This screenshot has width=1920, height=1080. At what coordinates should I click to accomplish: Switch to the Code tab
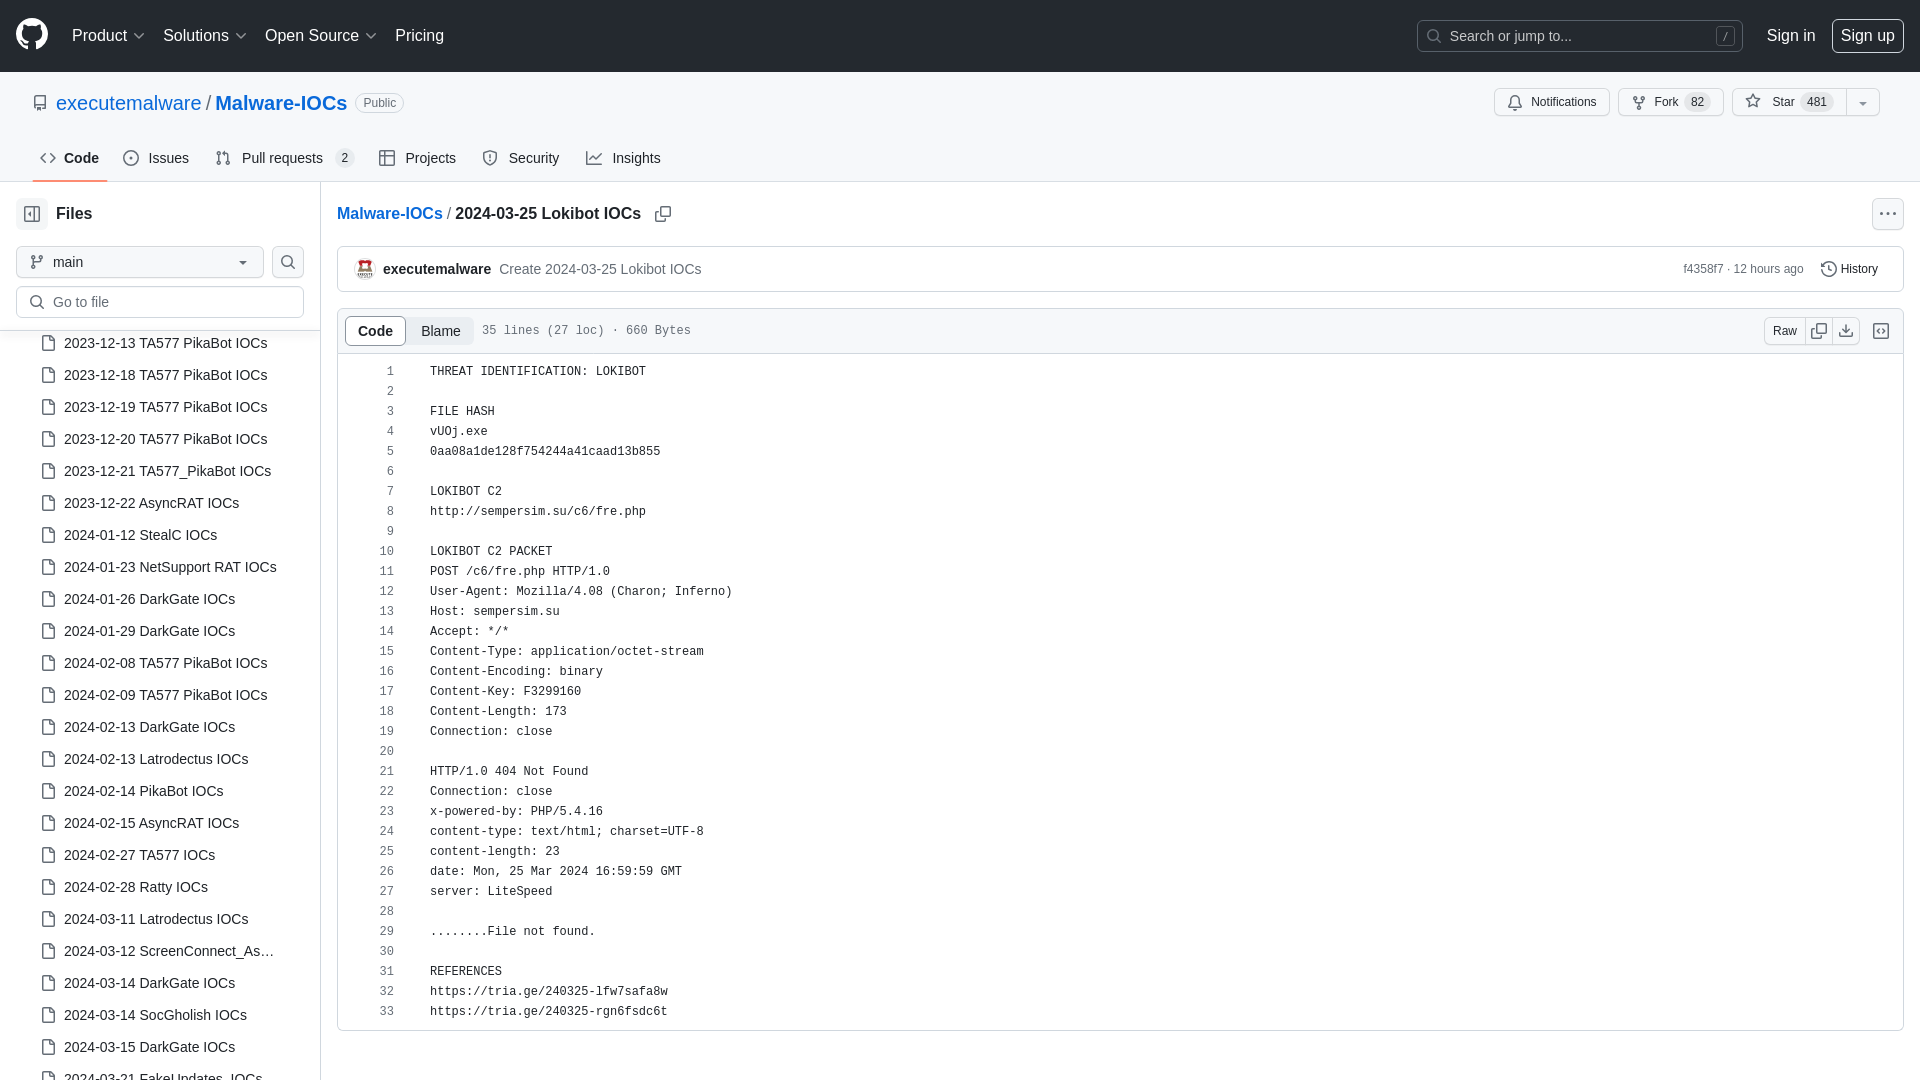[x=70, y=158]
